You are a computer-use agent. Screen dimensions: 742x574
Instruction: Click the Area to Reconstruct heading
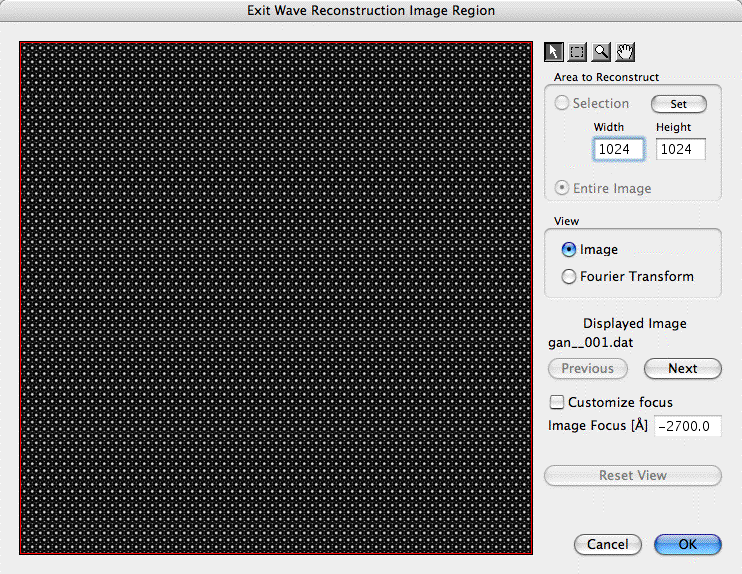[606, 77]
